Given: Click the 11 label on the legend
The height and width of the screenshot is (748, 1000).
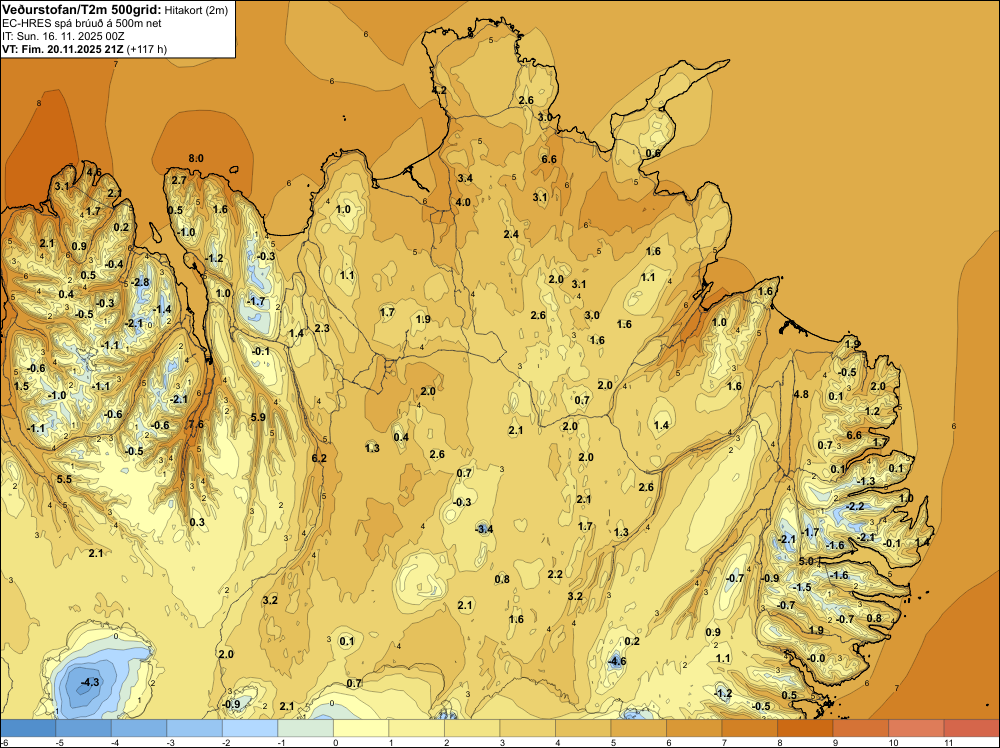Looking at the screenshot, I should pyautogui.click(x=948, y=742).
